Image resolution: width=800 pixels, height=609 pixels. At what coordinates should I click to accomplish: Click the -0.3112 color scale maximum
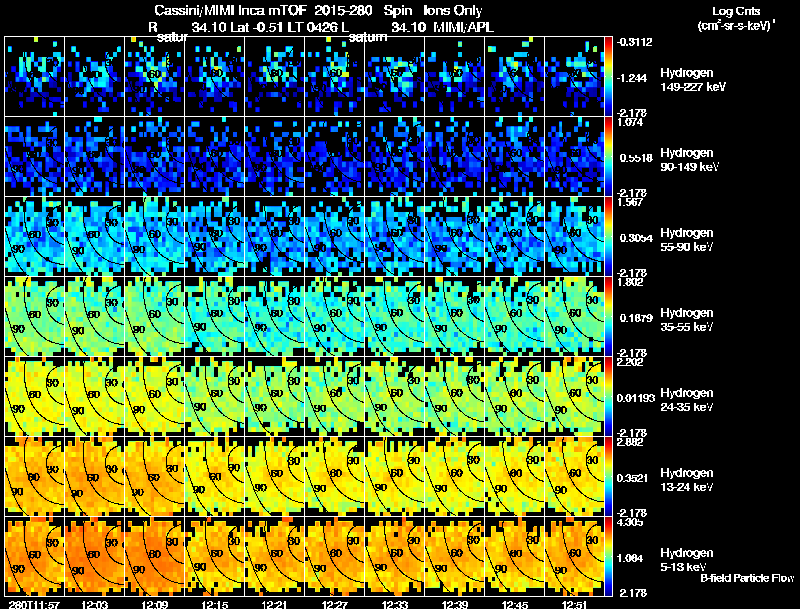(x=634, y=42)
